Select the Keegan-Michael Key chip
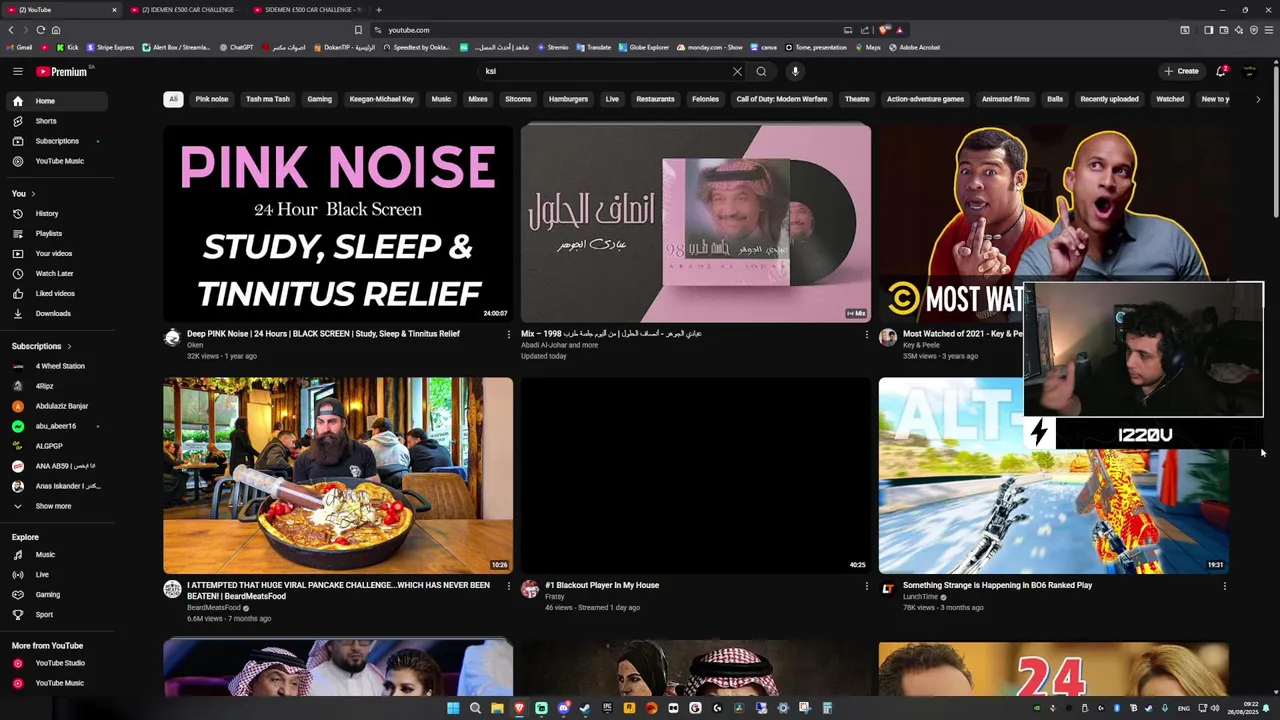Viewport: 1280px width, 720px height. [381, 99]
